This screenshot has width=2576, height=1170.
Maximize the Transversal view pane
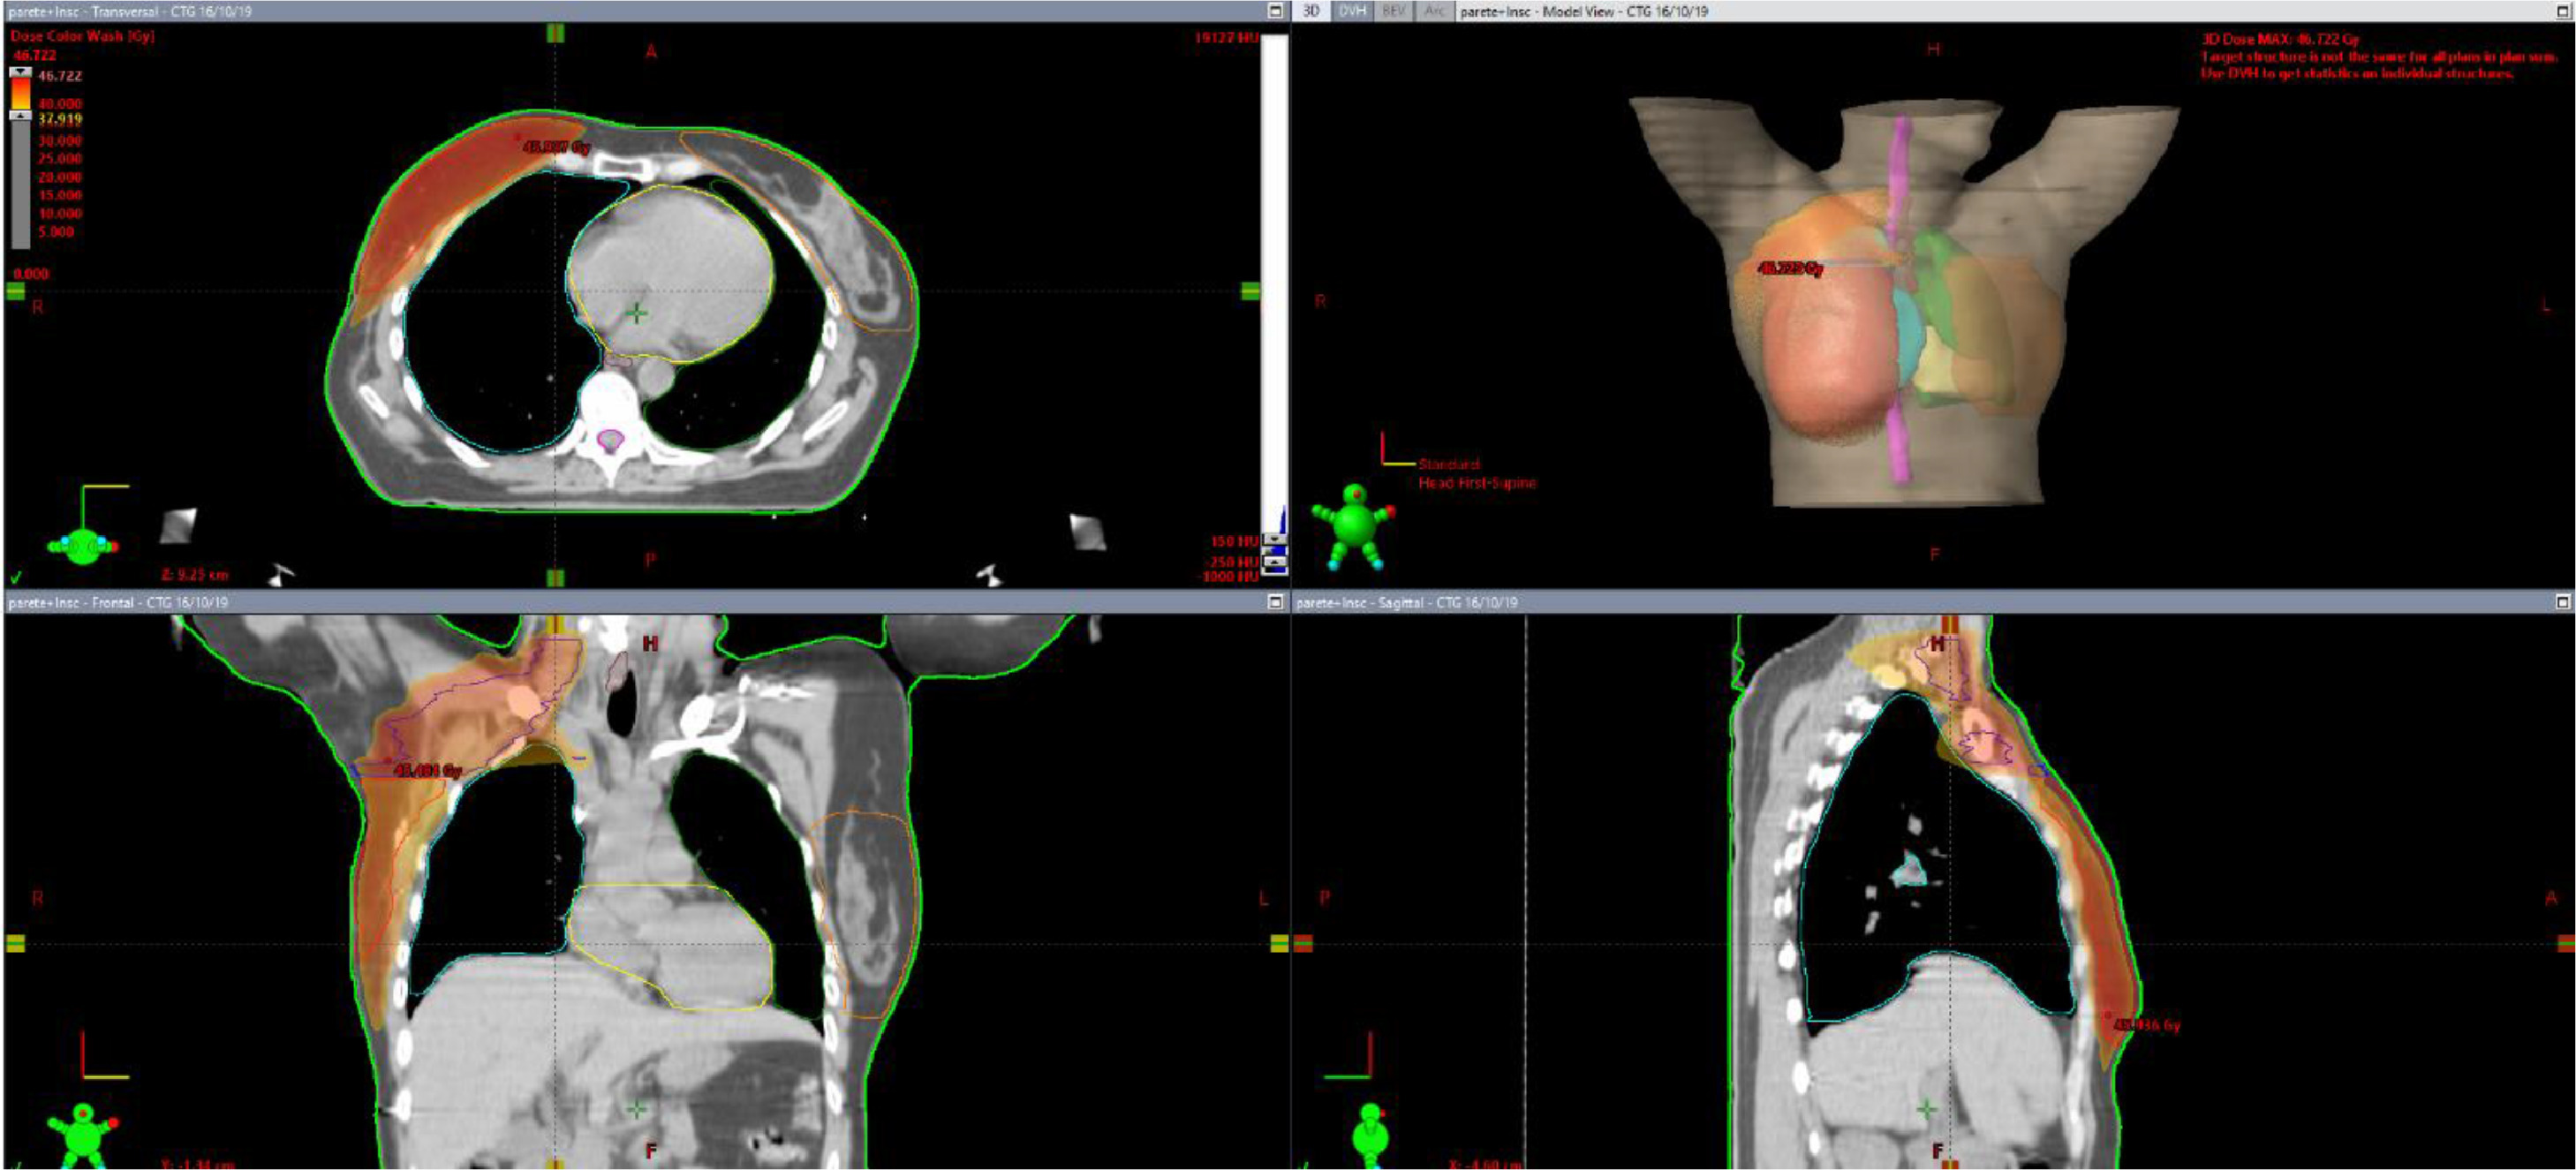click(1275, 11)
